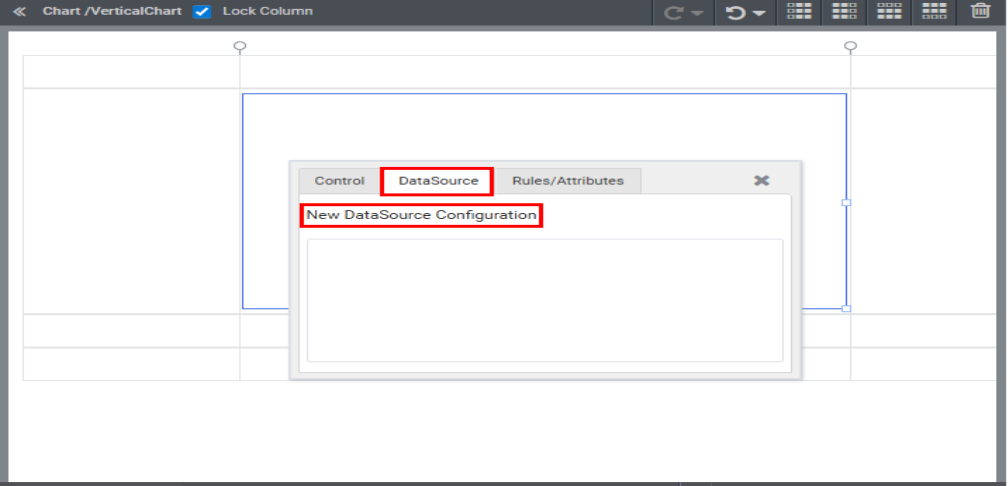Click the left column resize circle handle
The image size is (1008, 486).
point(239,46)
